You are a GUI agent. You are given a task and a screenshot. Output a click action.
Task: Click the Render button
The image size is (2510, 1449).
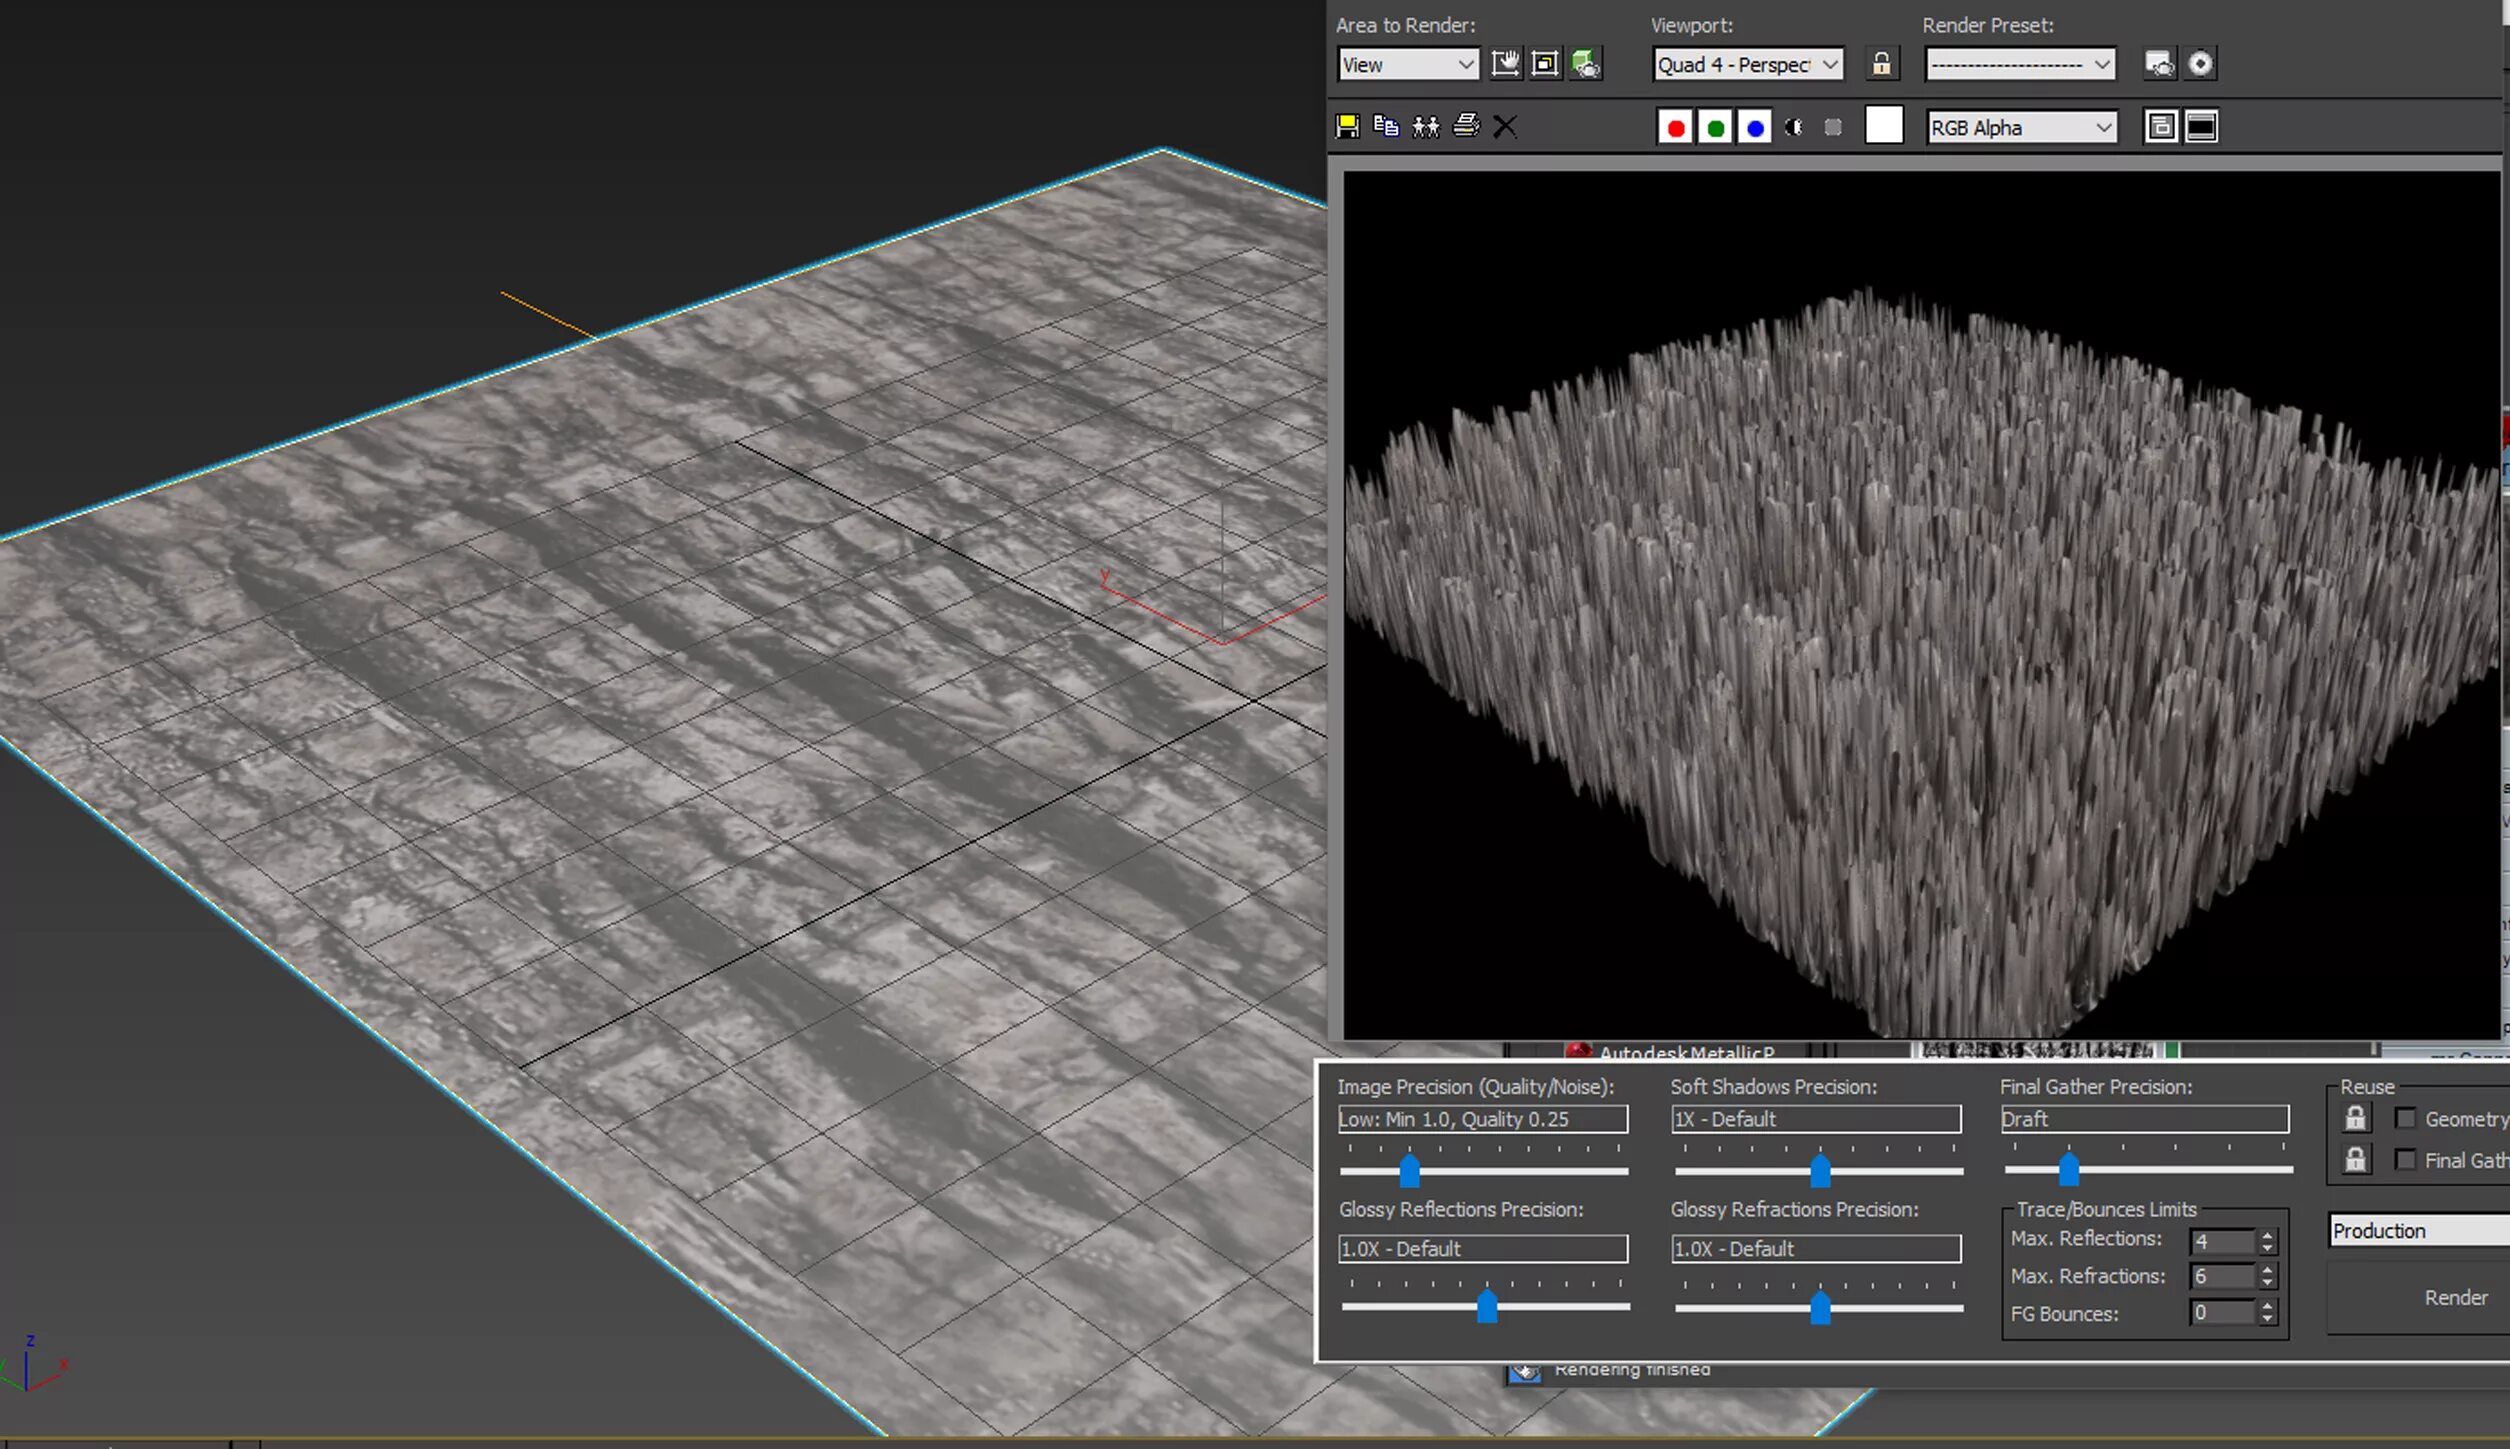click(x=2455, y=1297)
